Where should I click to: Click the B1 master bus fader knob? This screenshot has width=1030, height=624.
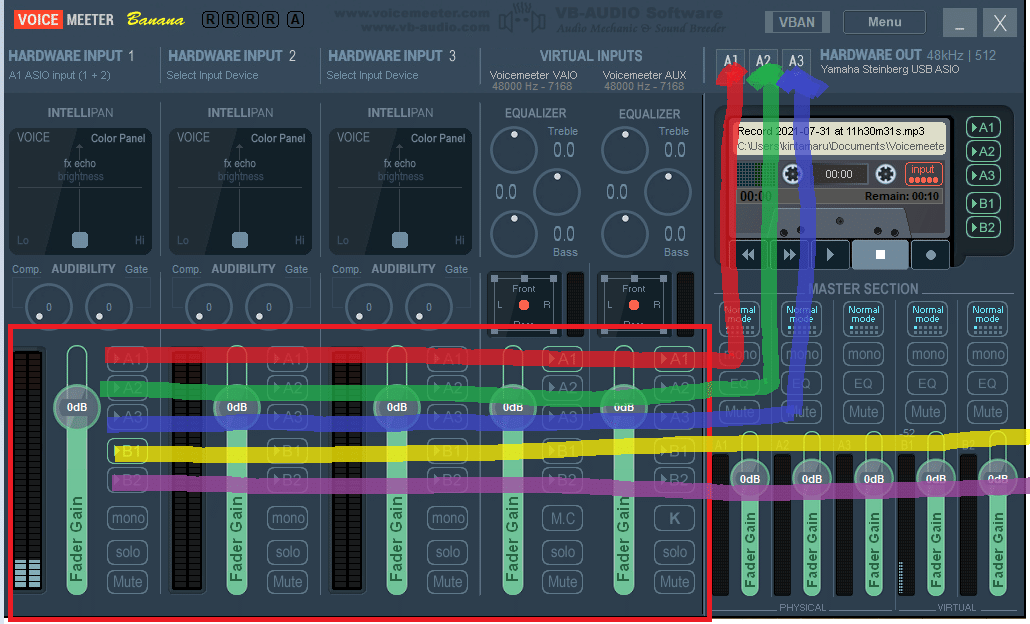(x=935, y=479)
